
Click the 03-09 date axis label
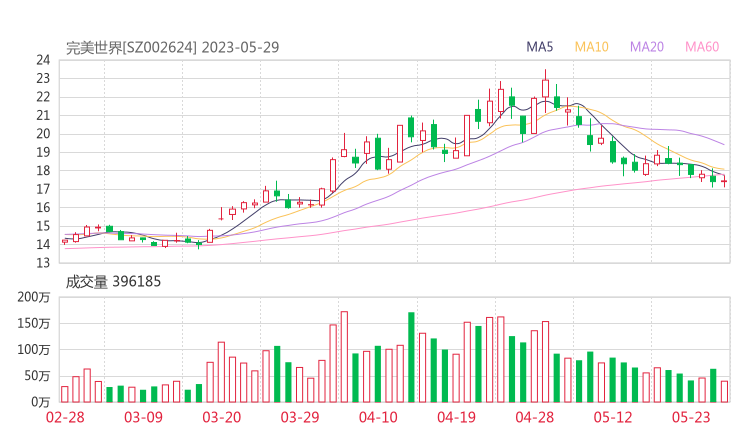click(143, 417)
